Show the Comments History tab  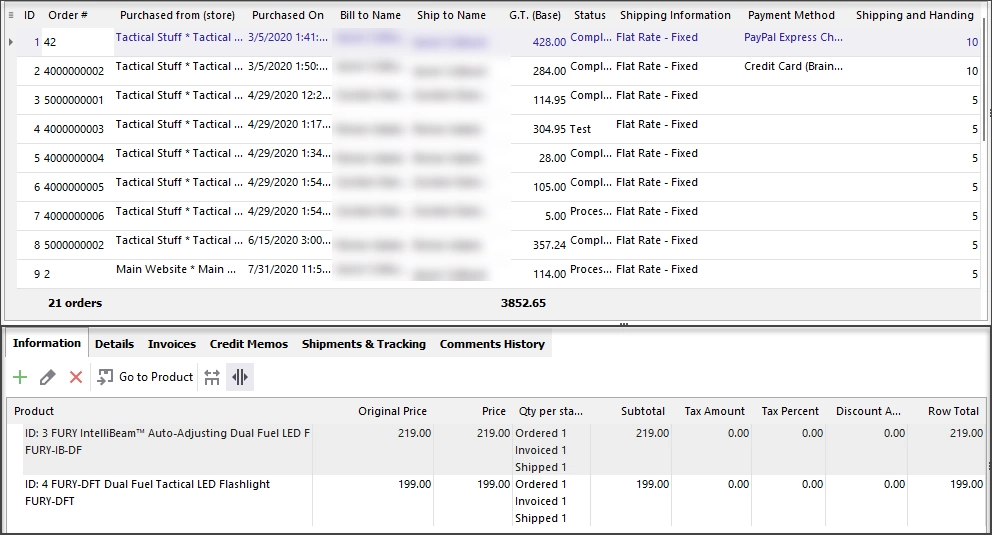(x=492, y=344)
